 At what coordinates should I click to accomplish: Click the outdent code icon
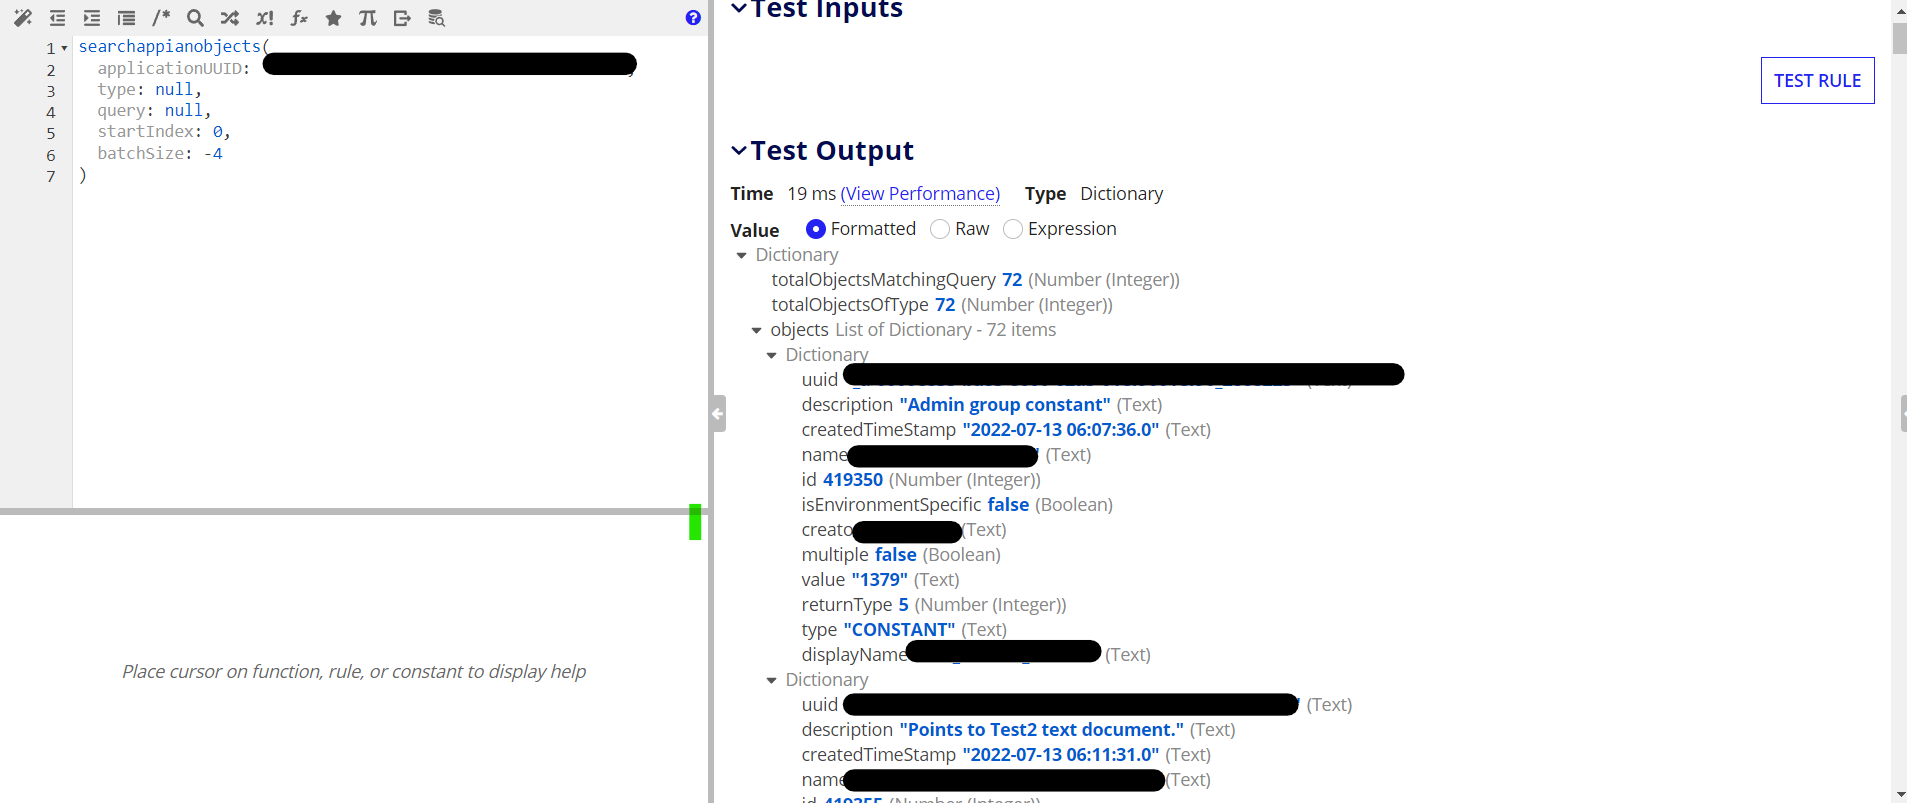57,18
